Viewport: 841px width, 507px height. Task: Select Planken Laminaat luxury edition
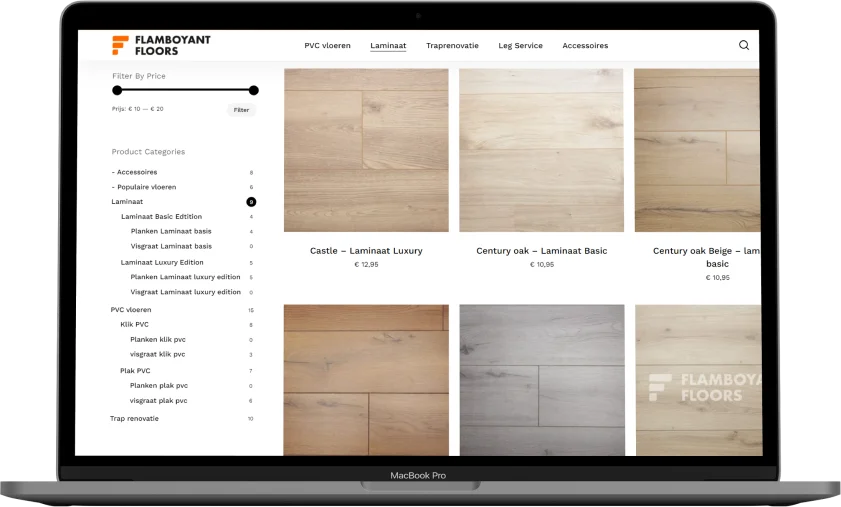tap(185, 277)
